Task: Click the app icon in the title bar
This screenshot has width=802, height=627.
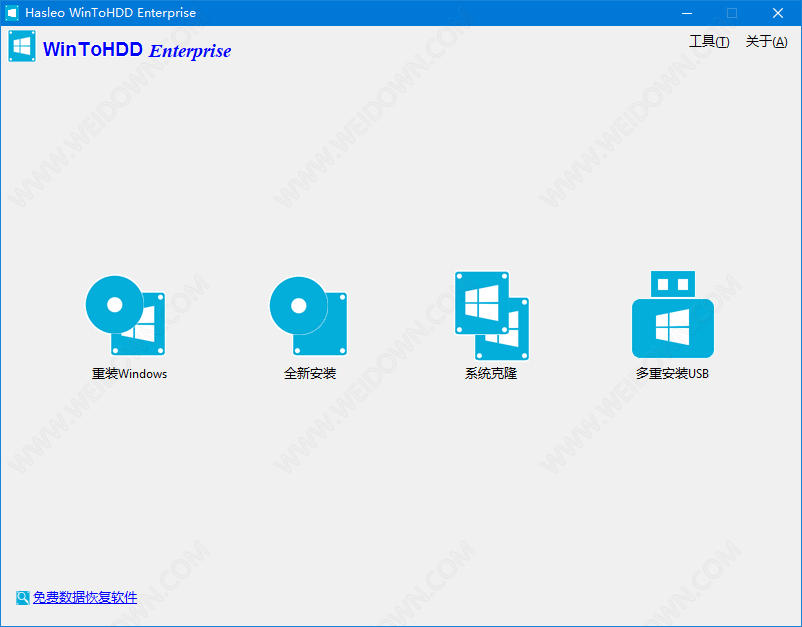Action: pos(12,13)
